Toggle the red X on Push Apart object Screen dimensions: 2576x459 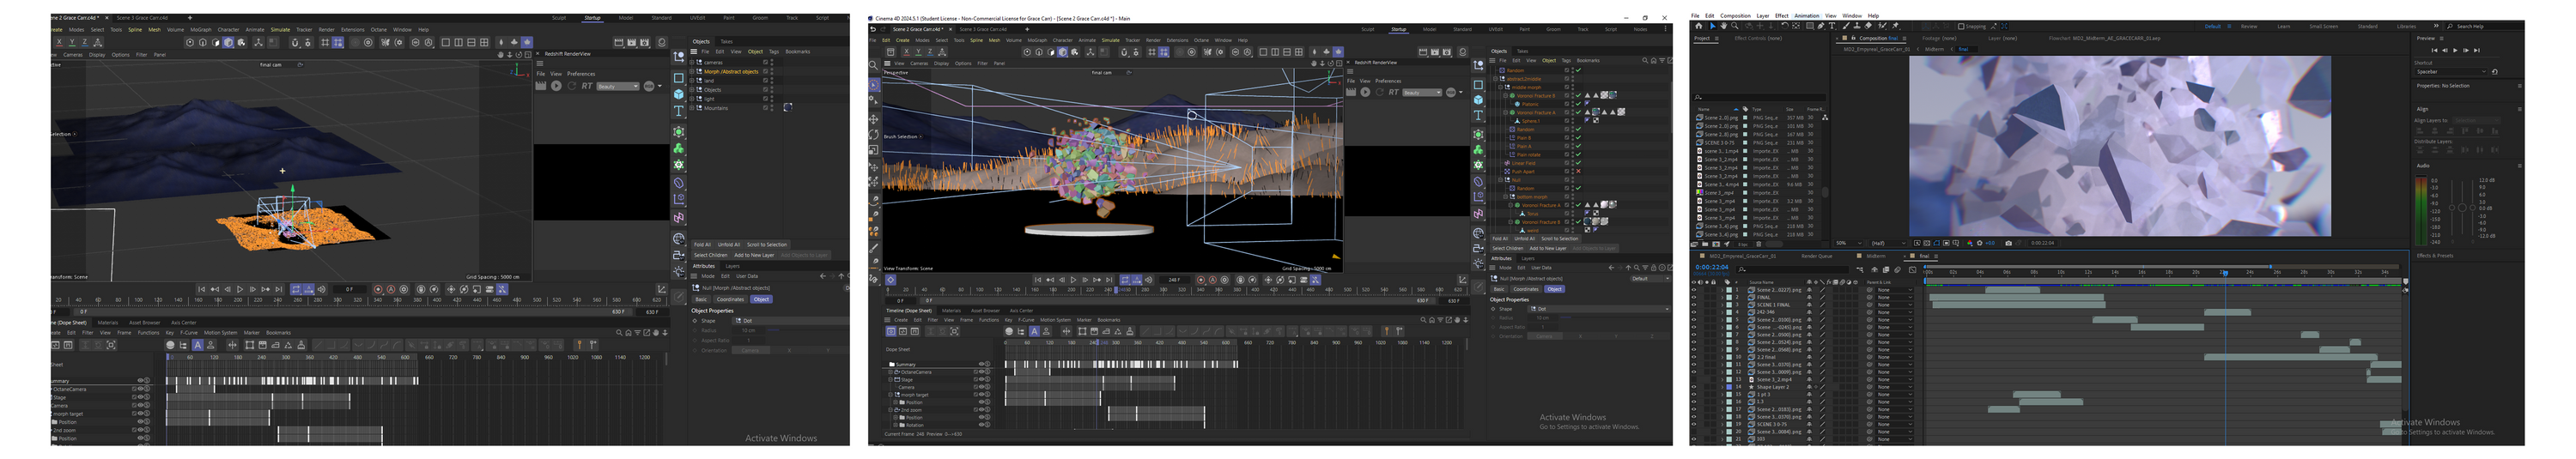point(1579,171)
